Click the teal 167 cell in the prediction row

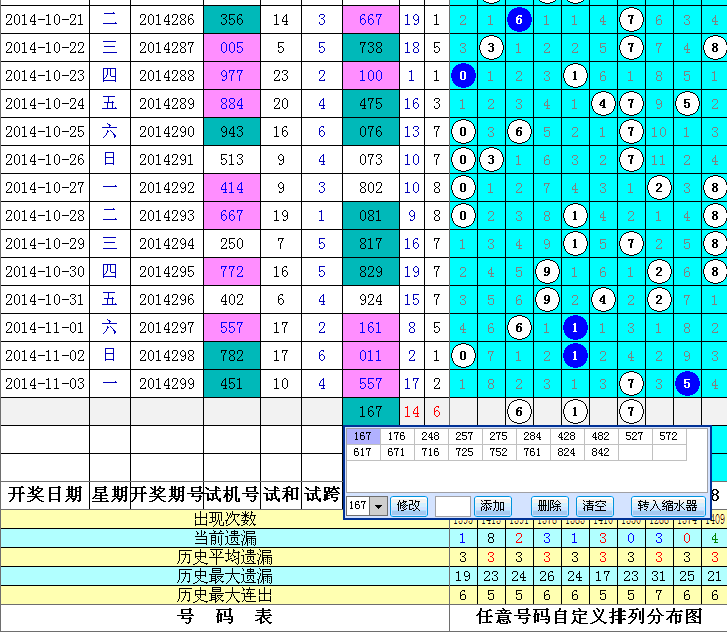pos(370,411)
